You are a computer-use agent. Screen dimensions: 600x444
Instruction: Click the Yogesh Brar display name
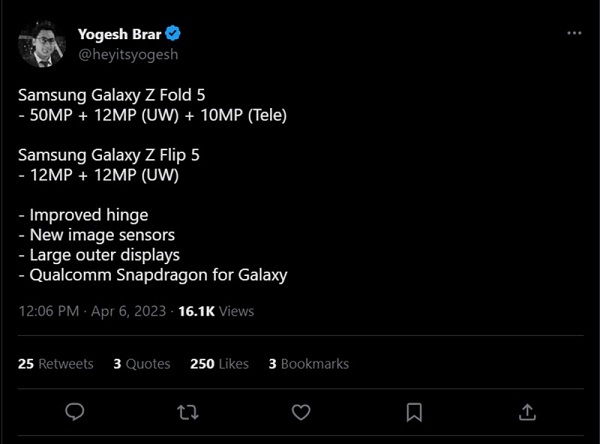[x=119, y=34]
